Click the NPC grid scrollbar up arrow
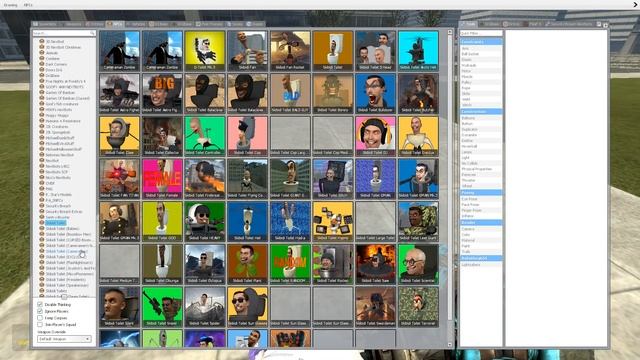Image resolution: width=640 pixels, height=360 pixels. pos(450,32)
